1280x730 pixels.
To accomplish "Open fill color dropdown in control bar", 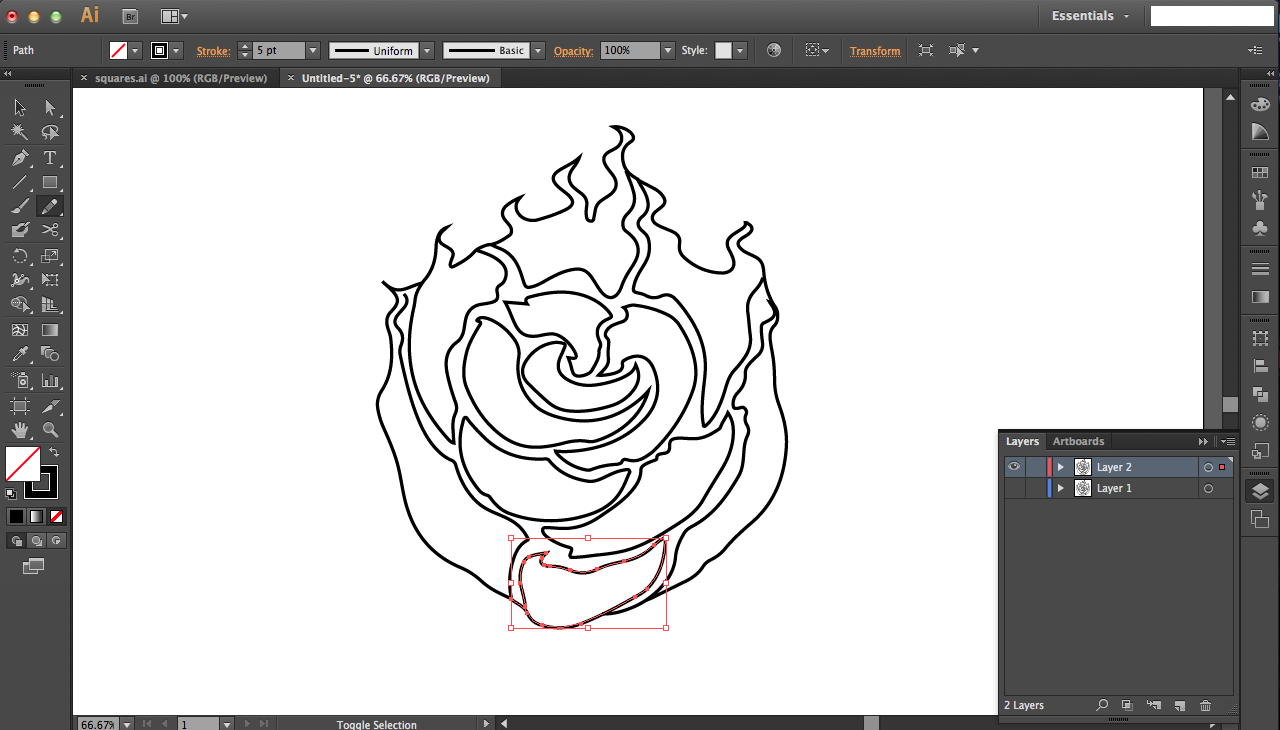I will coord(136,50).
